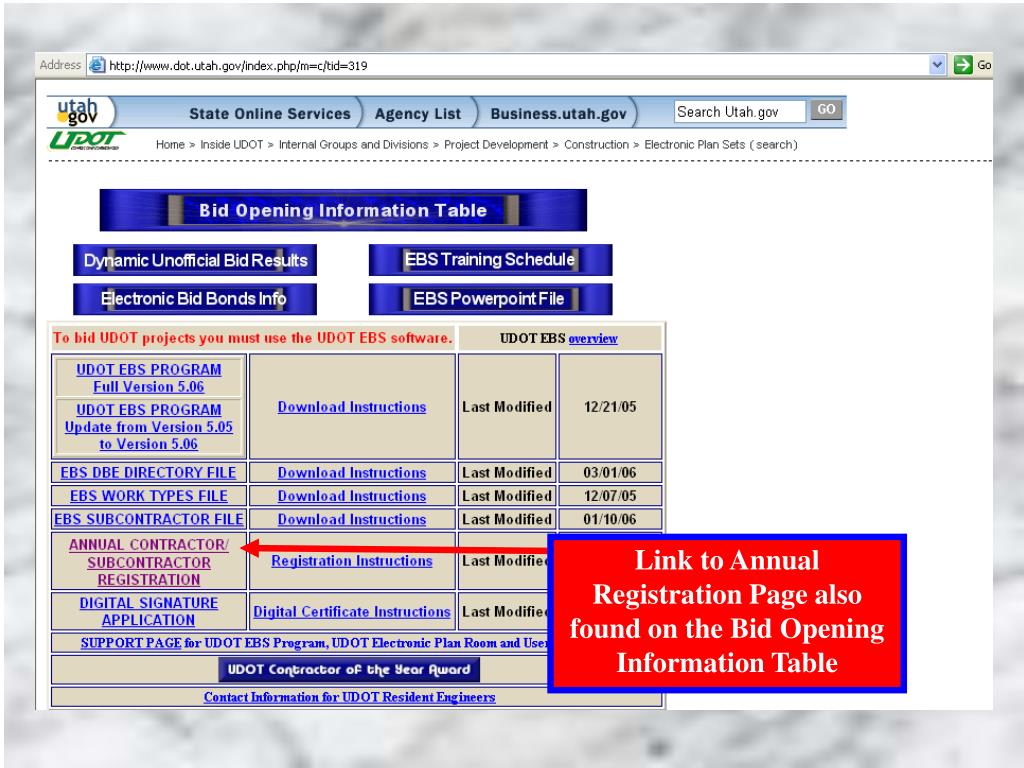This screenshot has width=1024, height=768.
Task: Click the 12/21/05 date cell
Action: [610, 407]
